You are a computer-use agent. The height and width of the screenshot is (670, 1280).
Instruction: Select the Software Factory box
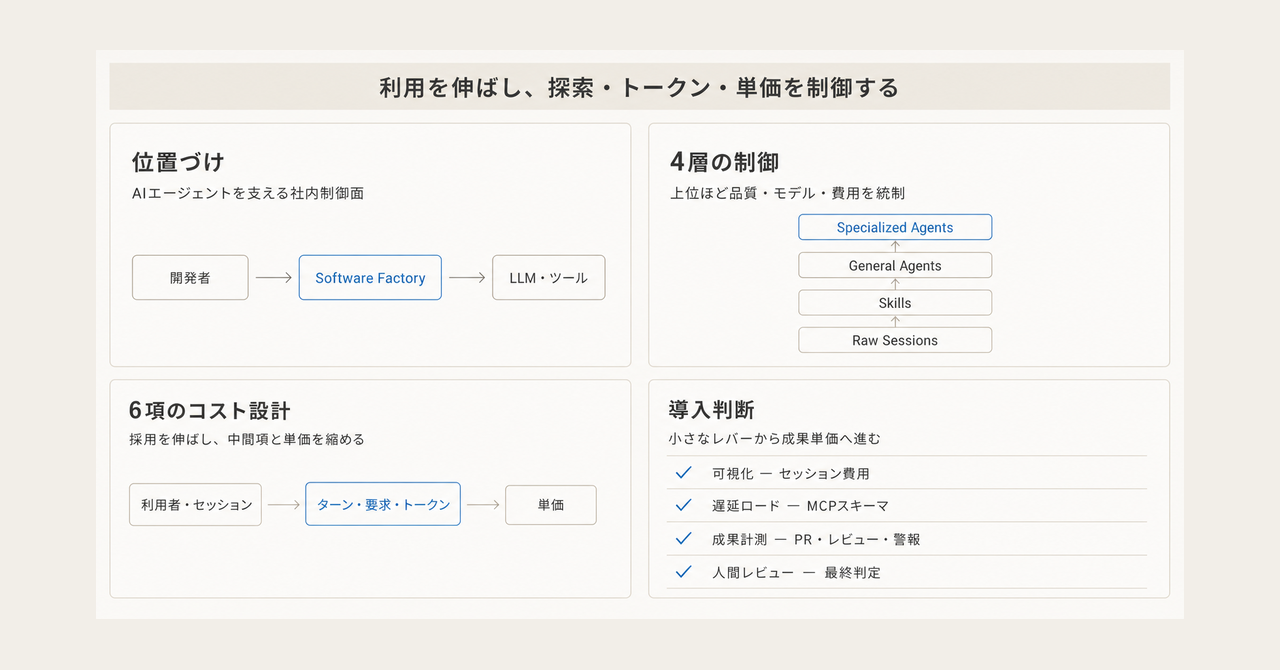click(370, 278)
